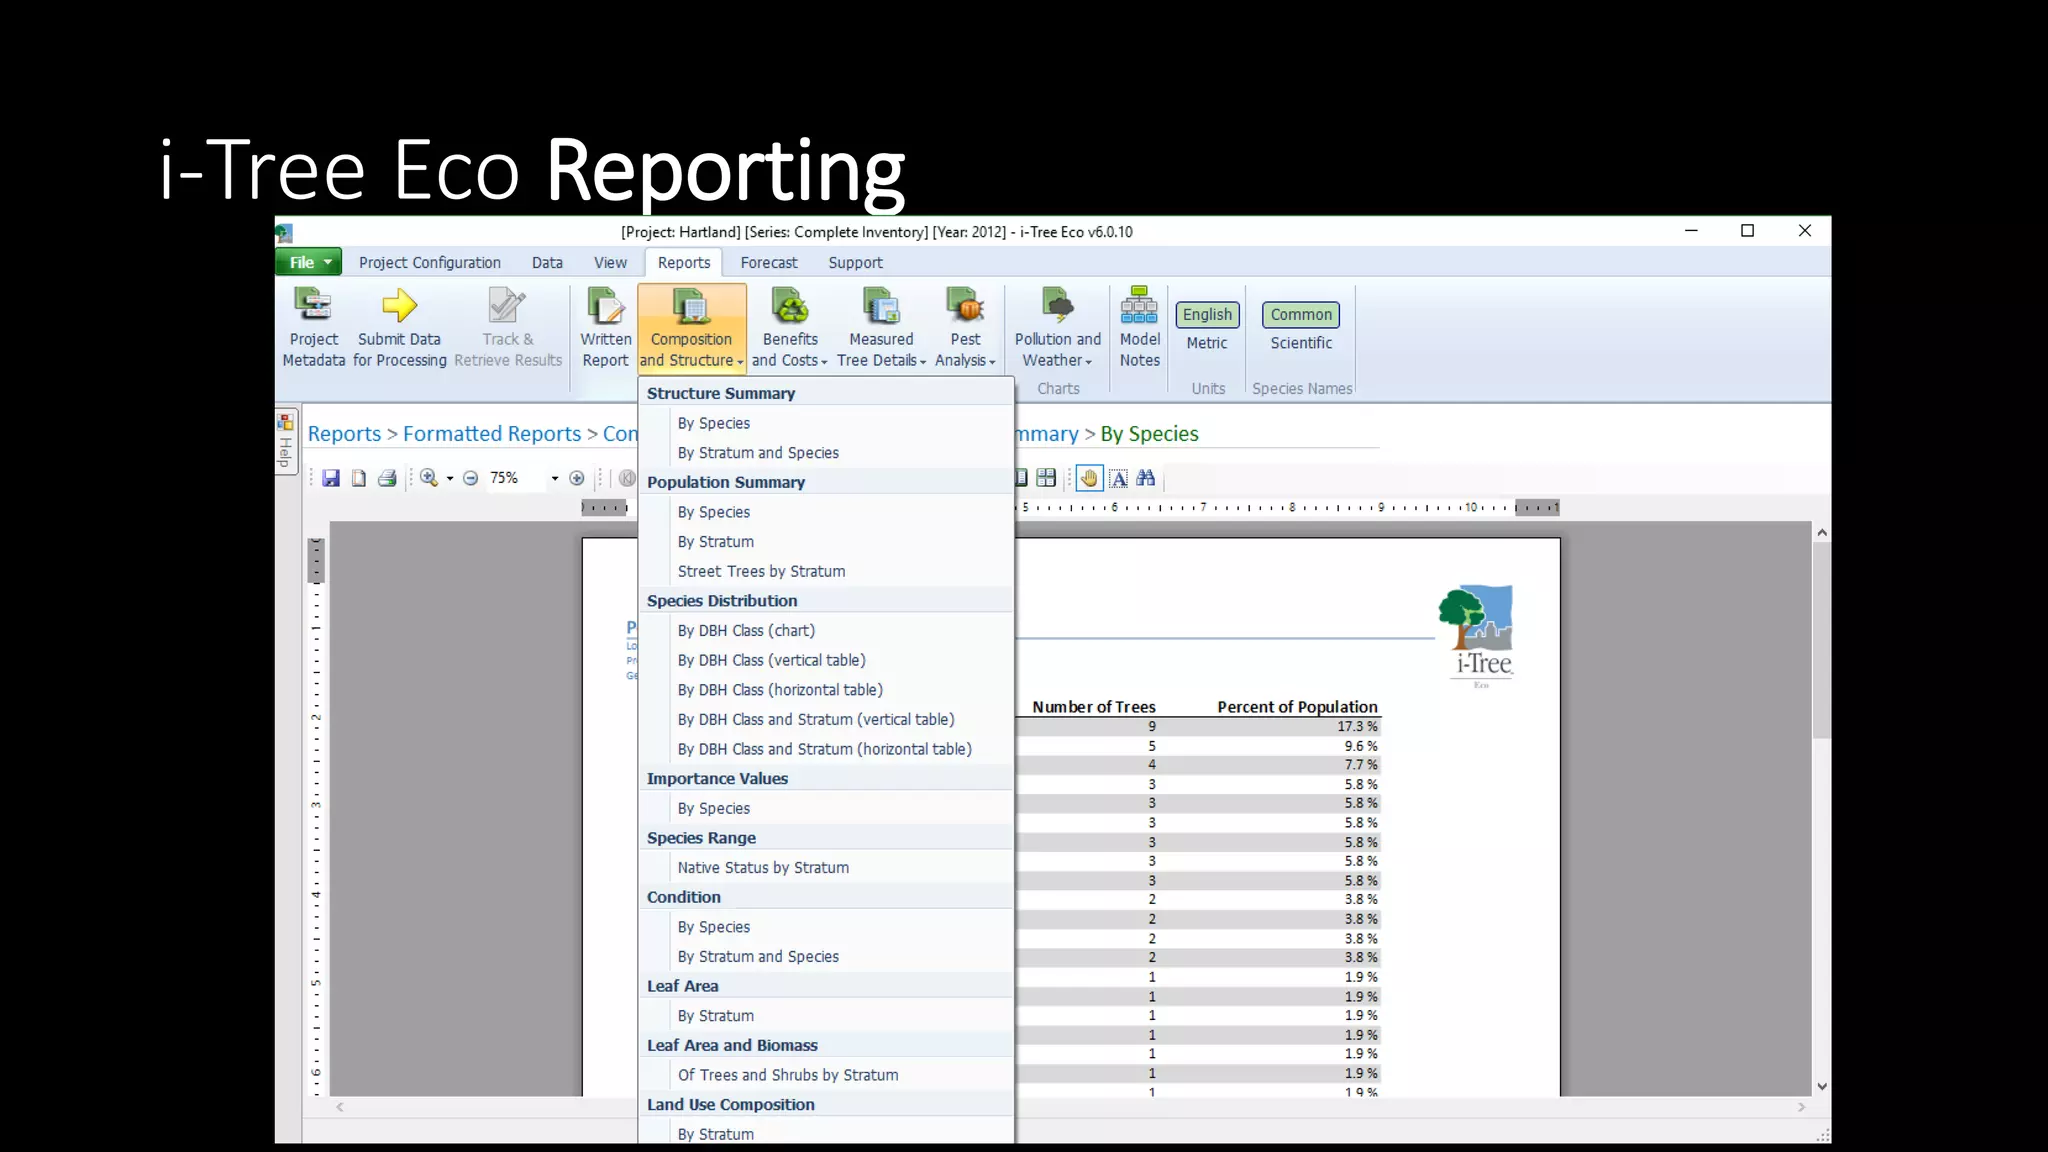The image size is (2048, 1152).
Task: Open Written Report
Action: point(605,328)
